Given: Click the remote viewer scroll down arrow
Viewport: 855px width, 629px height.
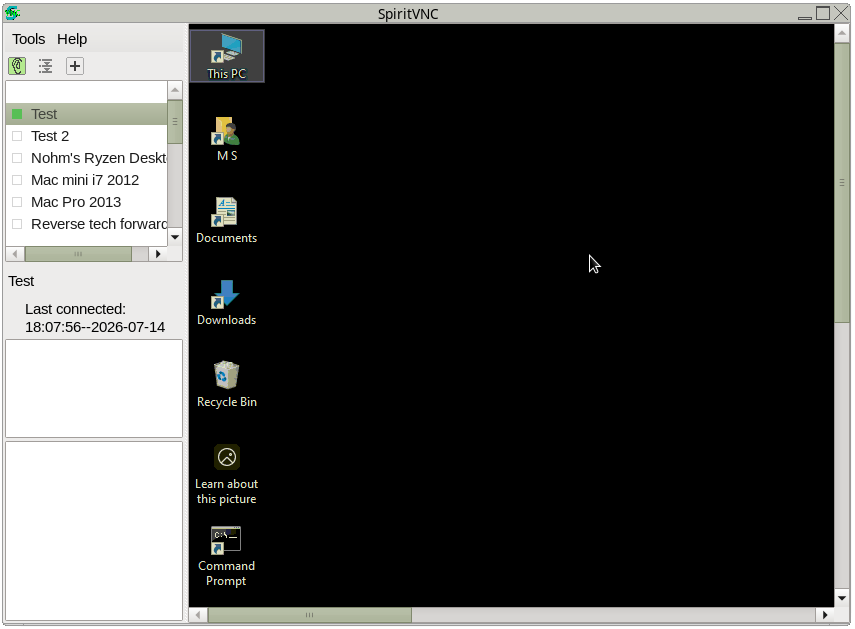Looking at the screenshot, I should [x=842, y=598].
